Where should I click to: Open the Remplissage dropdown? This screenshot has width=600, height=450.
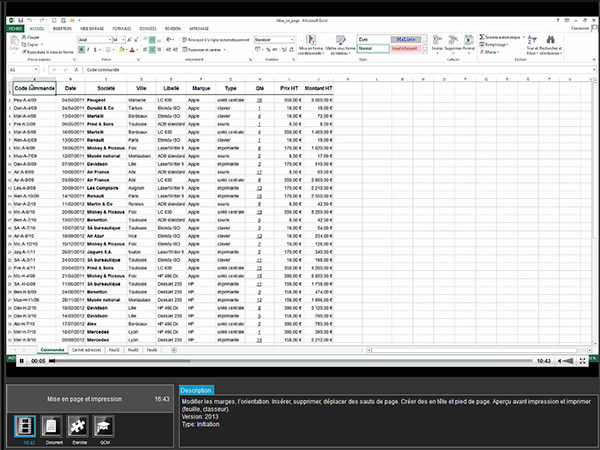pyautogui.click(x=494, y=44)
